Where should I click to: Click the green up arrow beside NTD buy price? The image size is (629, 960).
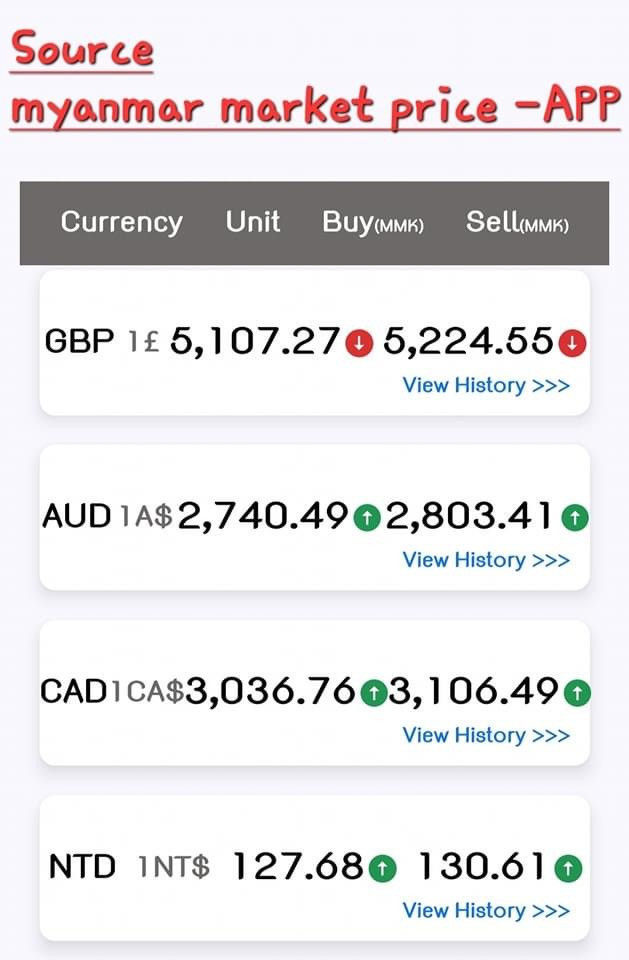coord(382,868)
